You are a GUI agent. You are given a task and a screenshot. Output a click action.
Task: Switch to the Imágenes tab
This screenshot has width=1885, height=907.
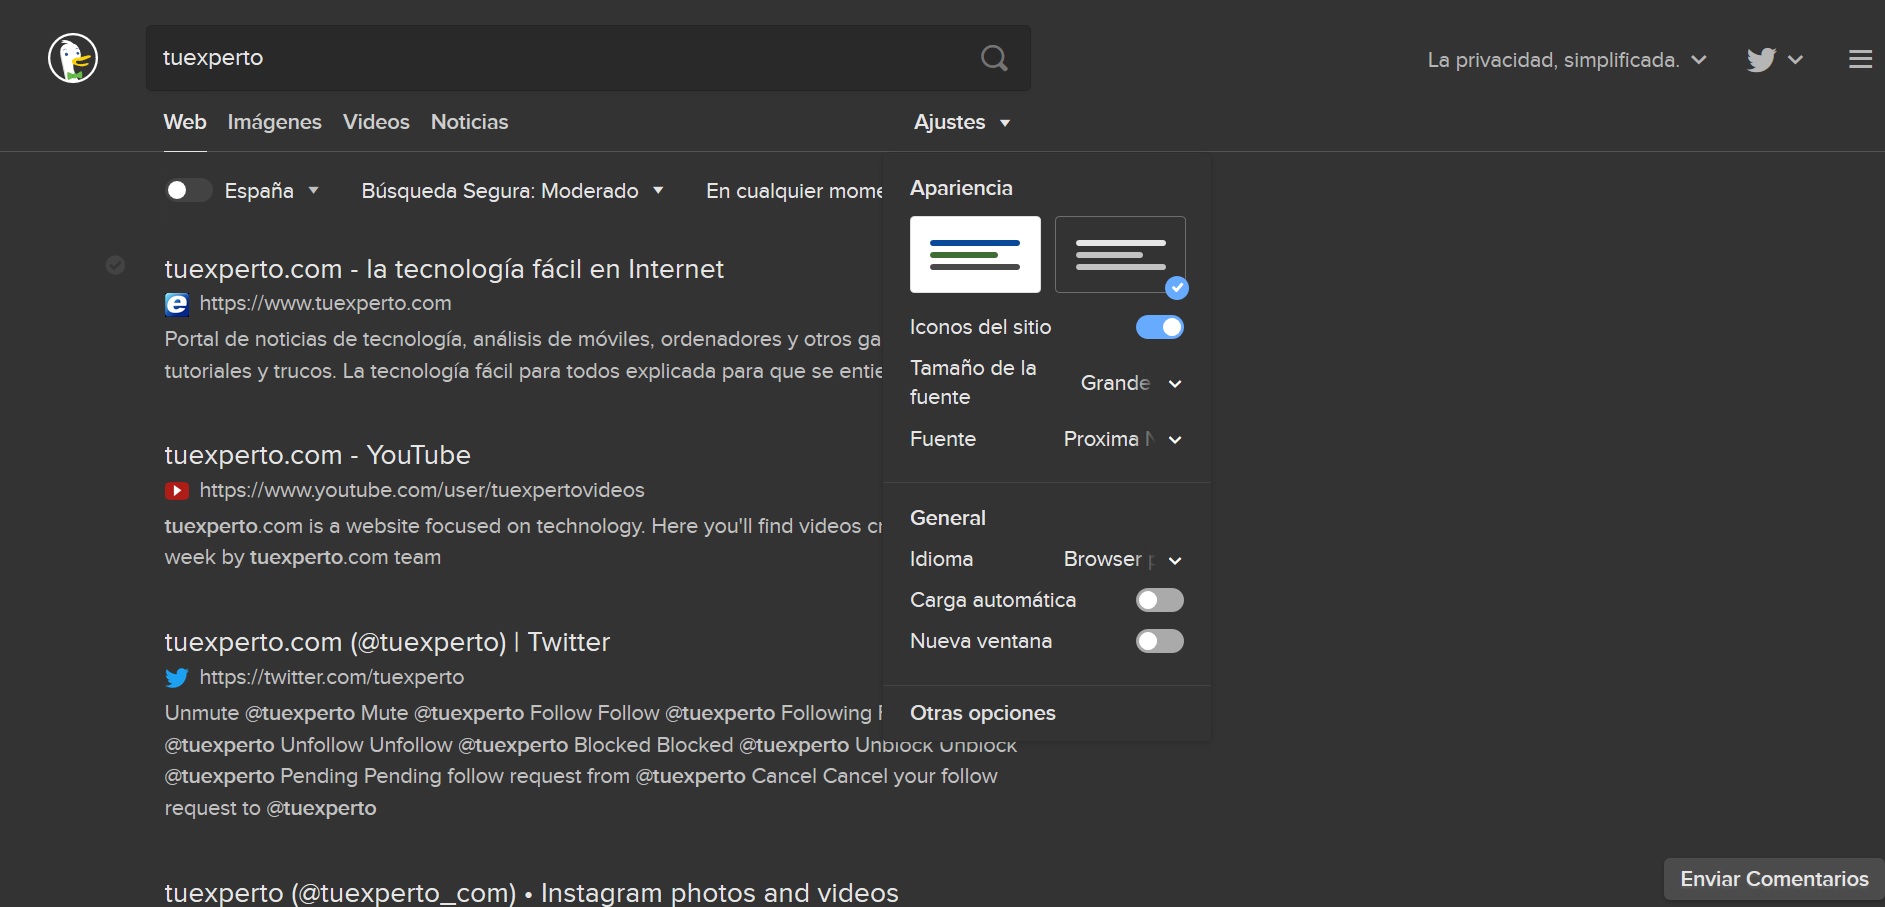(275, 122)
